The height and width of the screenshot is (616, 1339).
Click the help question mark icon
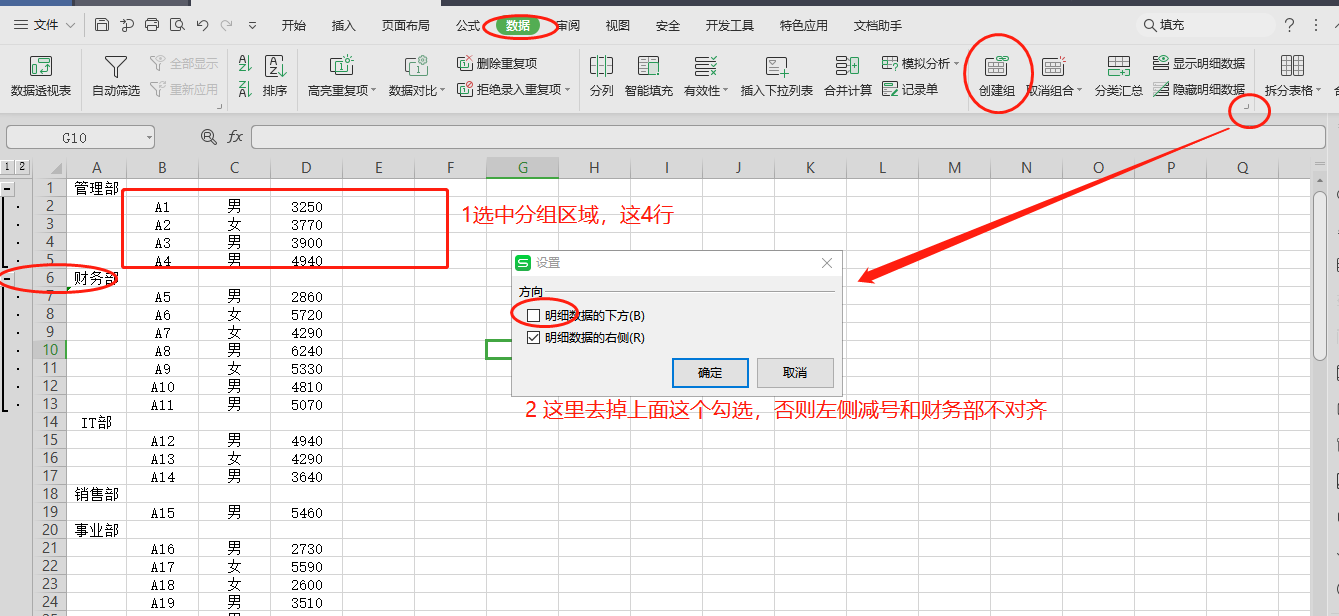[1289, 25]
